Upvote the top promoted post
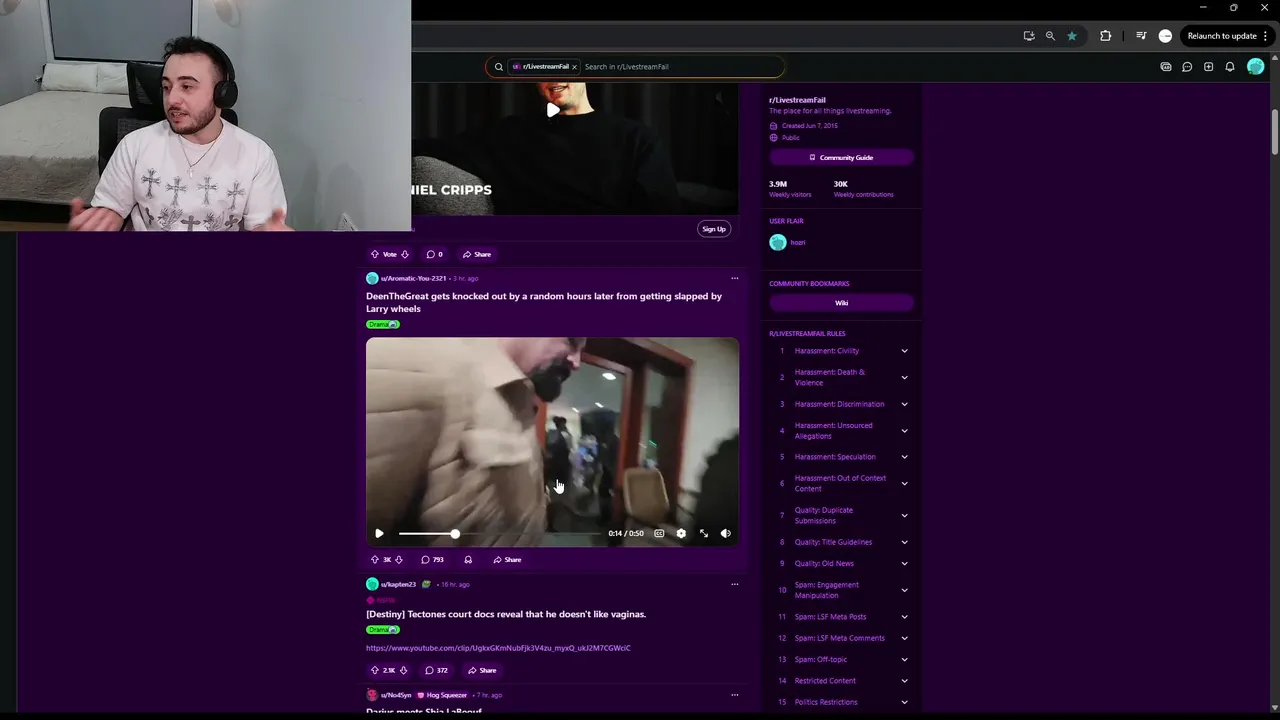The width and height of the screenshot is (1280, 720). [375, 254]
